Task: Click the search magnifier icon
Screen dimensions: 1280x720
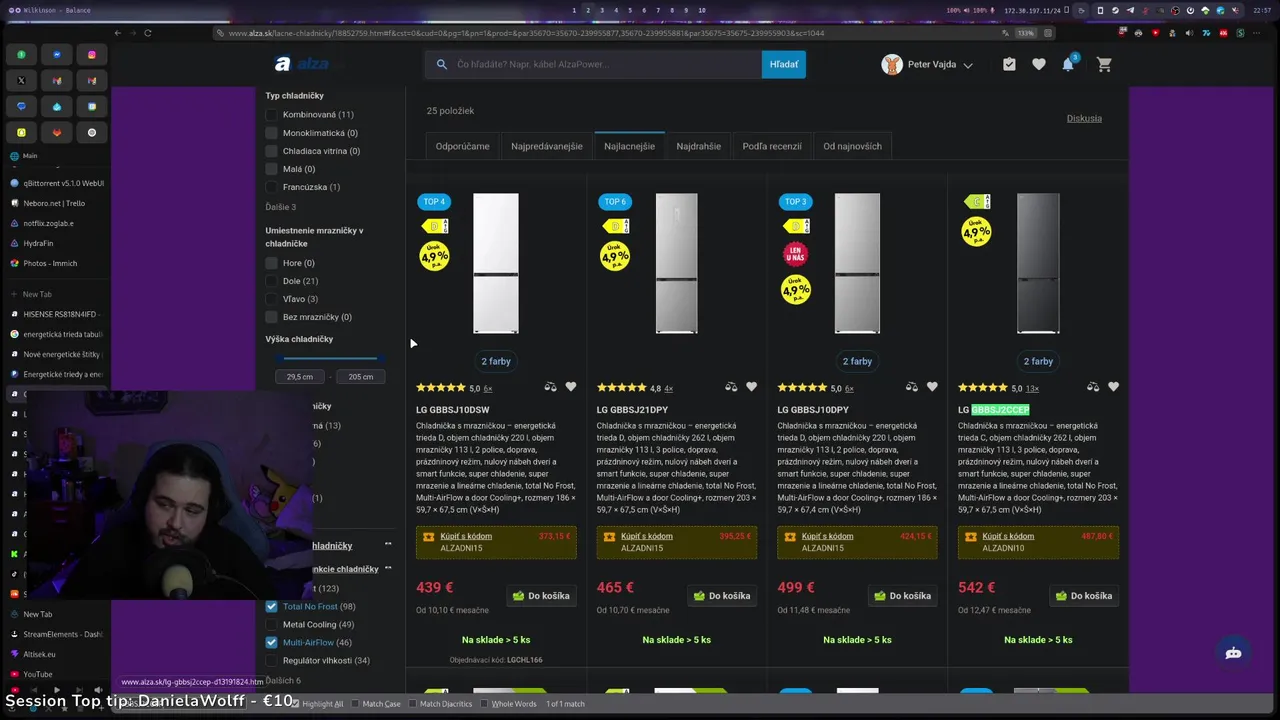Action: (x=441, y=64)
